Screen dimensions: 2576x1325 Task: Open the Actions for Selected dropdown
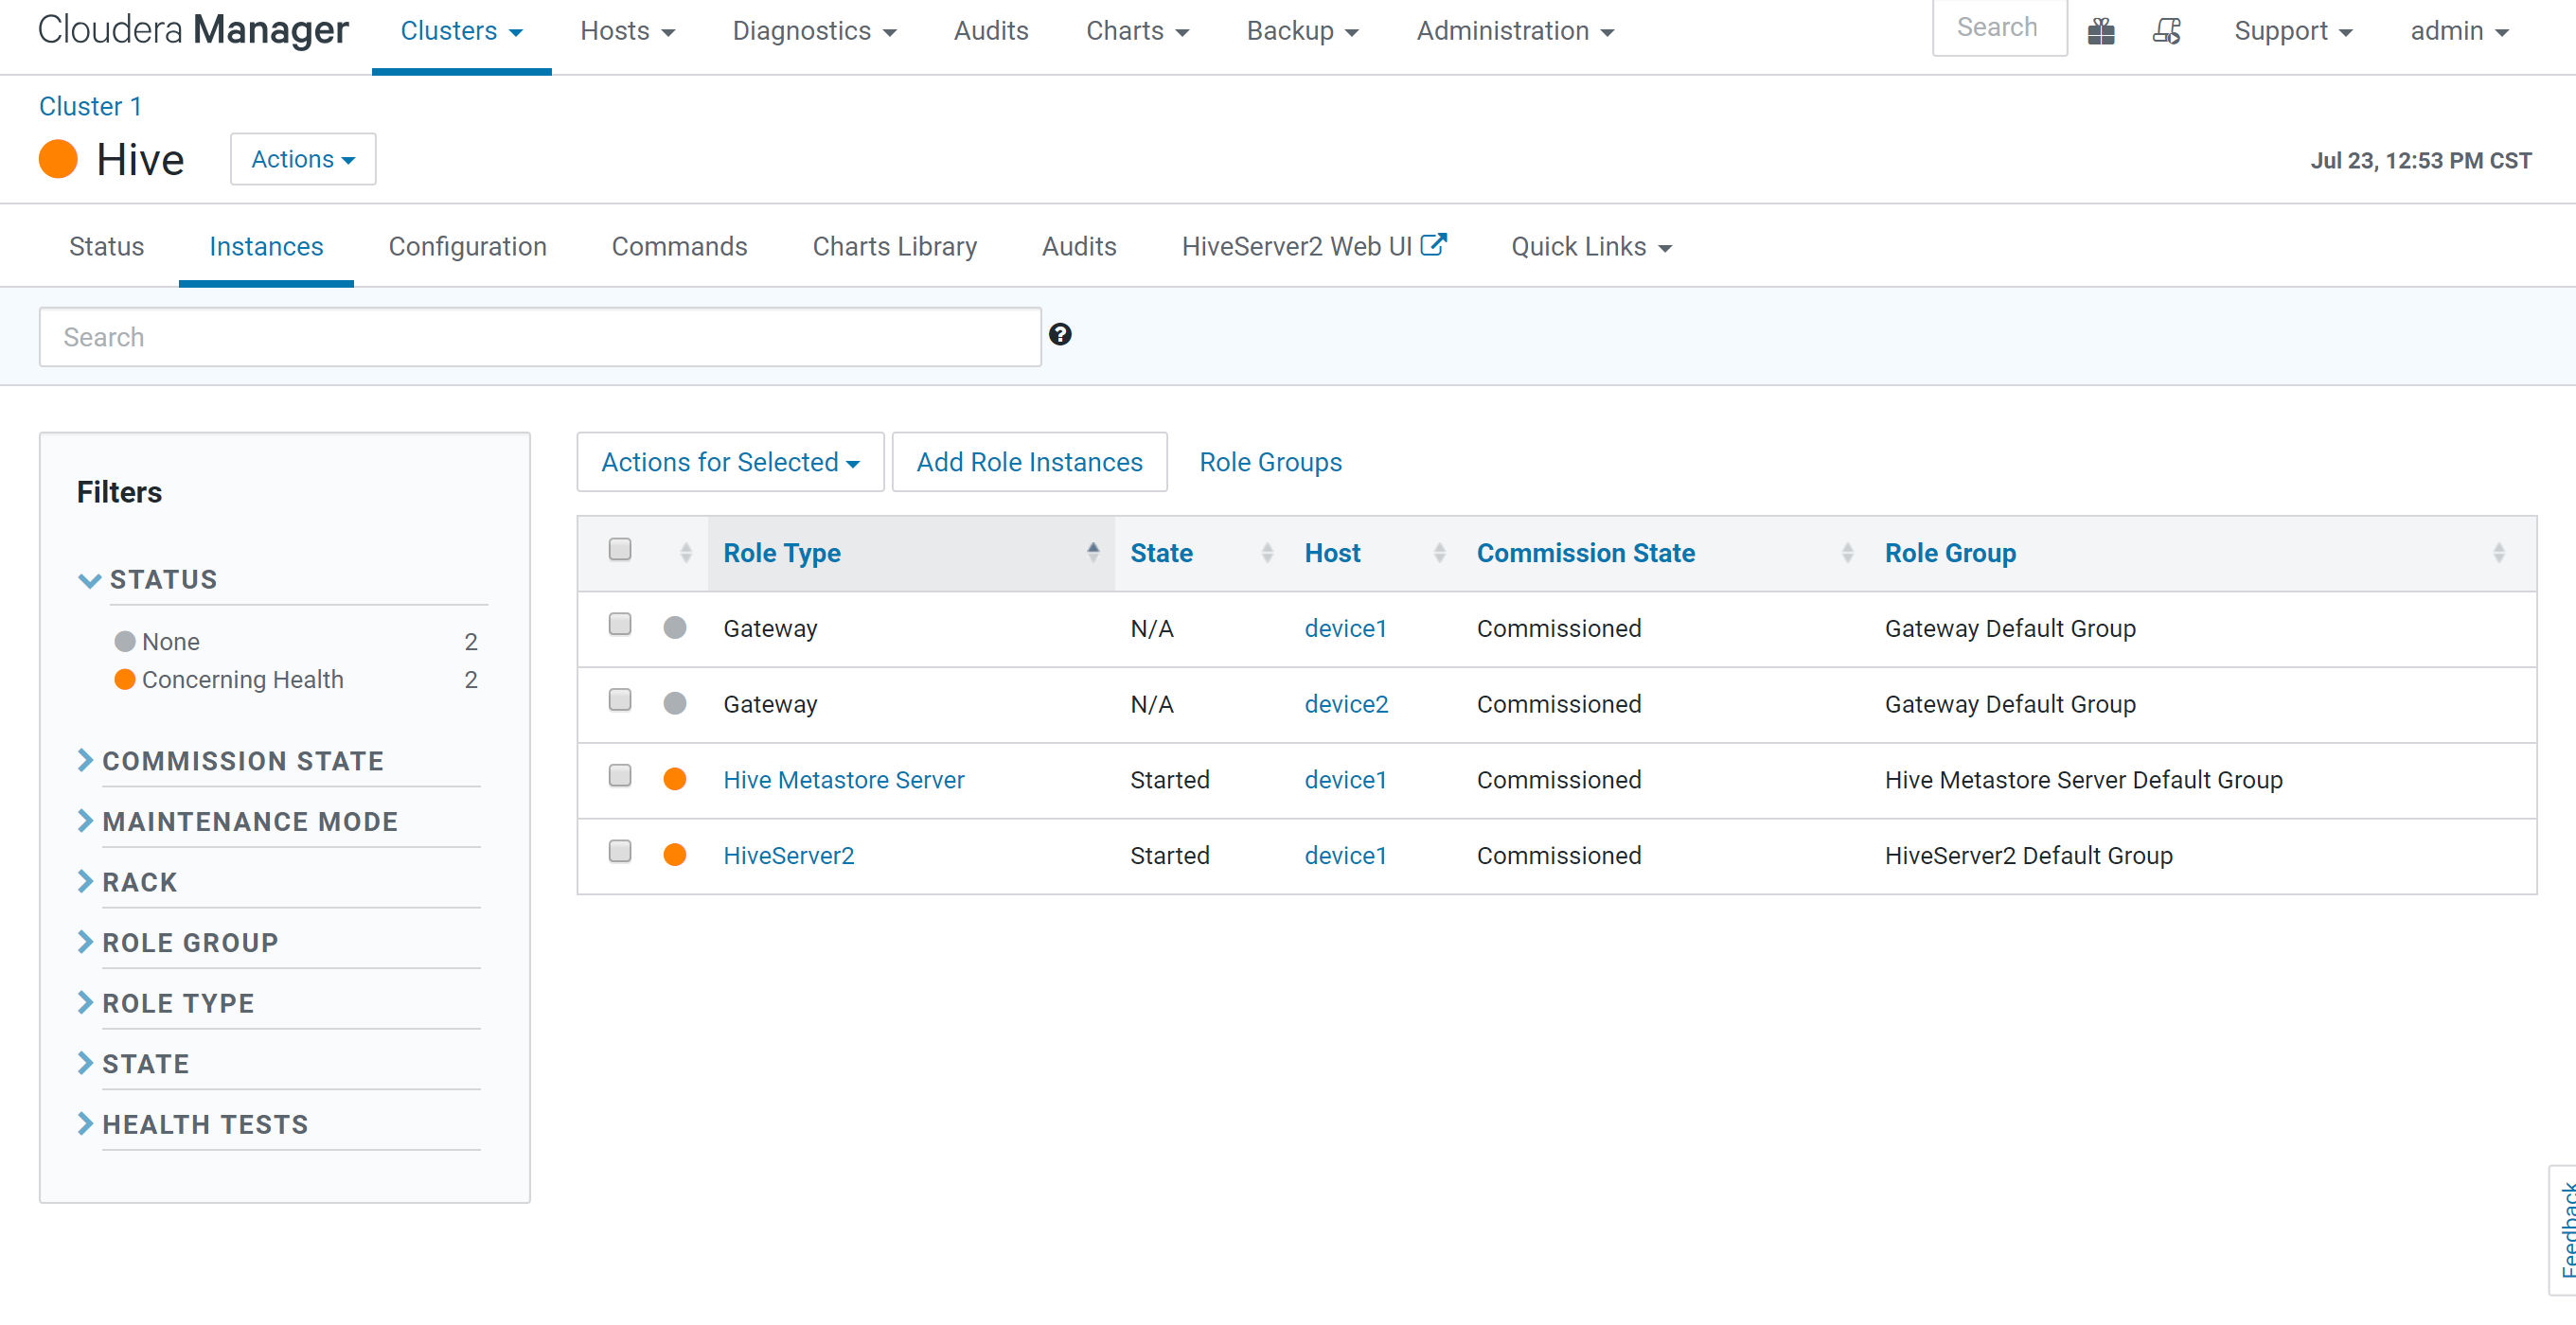tap(730, 462)
